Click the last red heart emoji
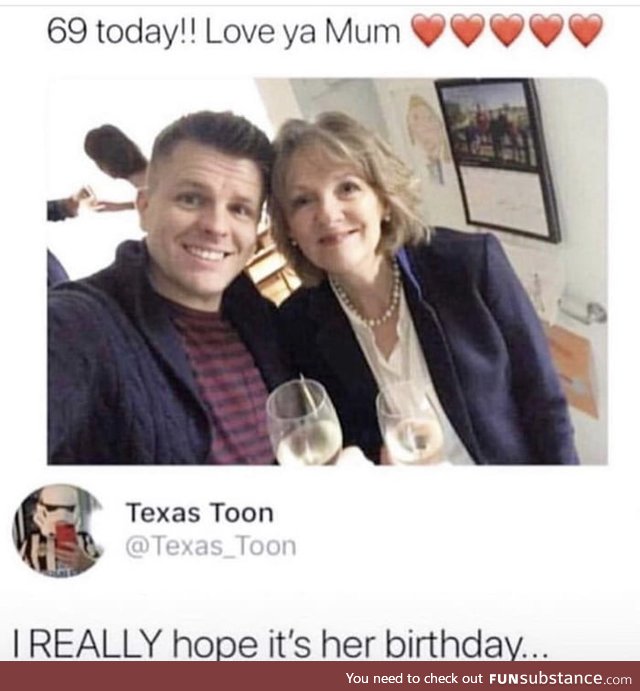 585,31
